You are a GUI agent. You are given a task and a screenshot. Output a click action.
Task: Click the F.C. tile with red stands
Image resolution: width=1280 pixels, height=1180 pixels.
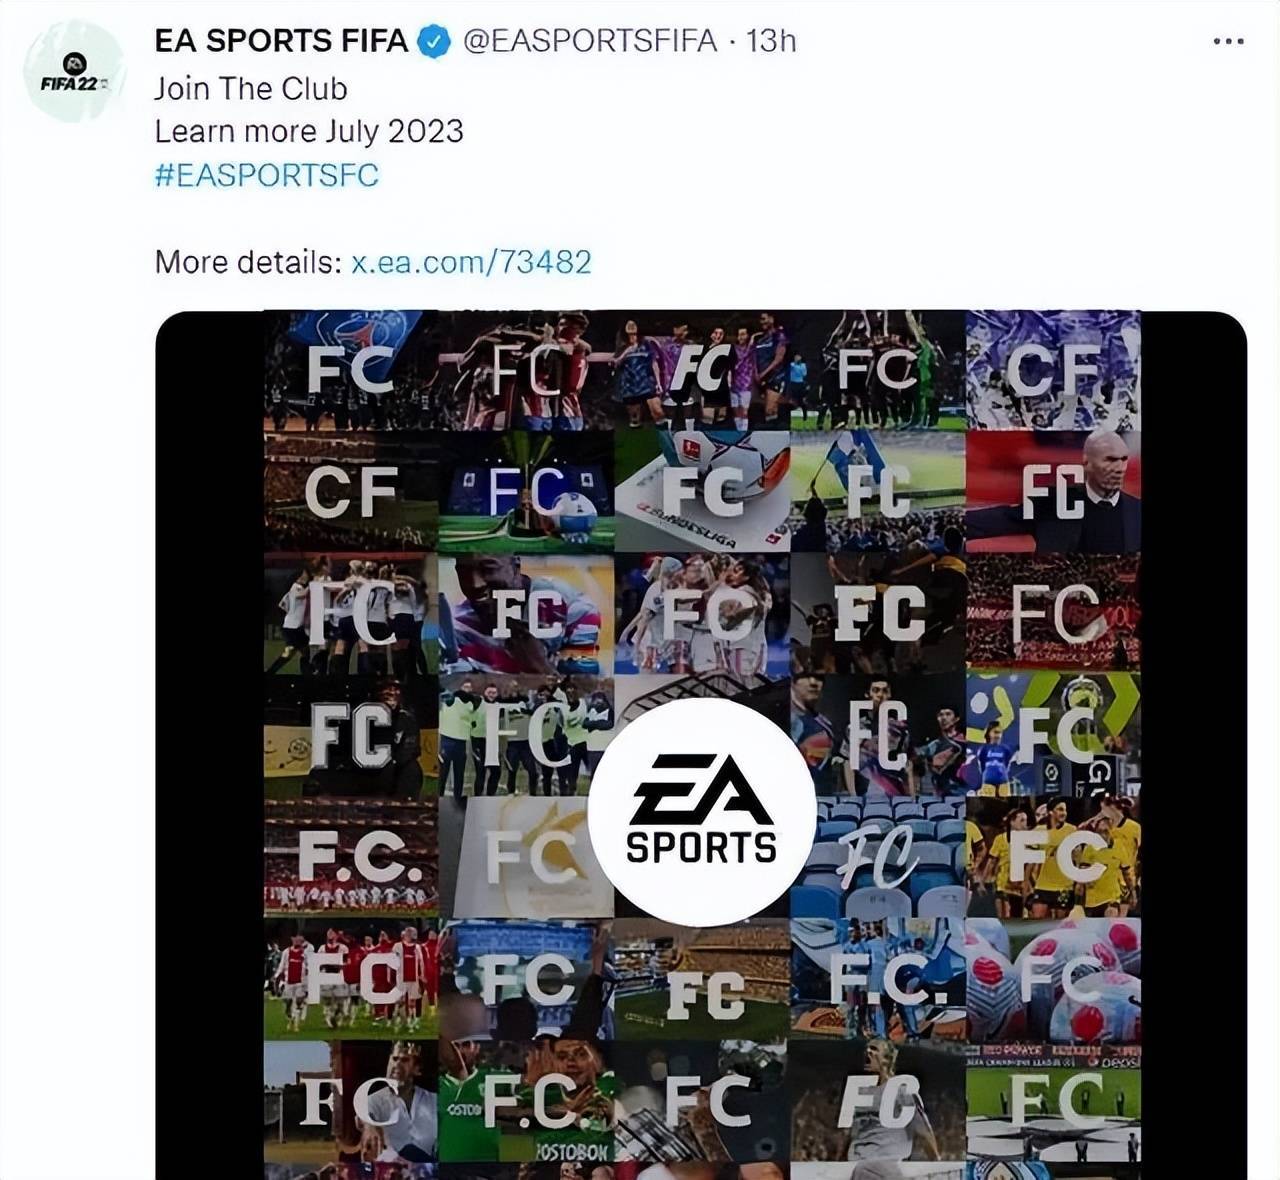pyautogui.click(x=351, y=857)
